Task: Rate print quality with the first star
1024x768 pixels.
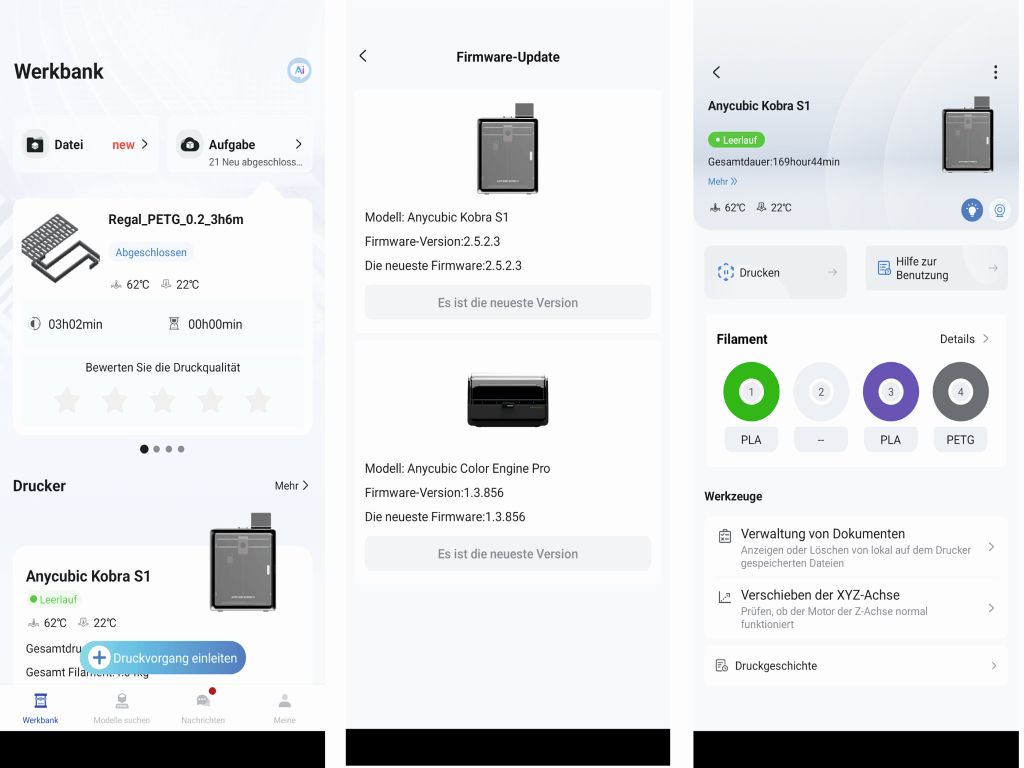Action: 67,400
